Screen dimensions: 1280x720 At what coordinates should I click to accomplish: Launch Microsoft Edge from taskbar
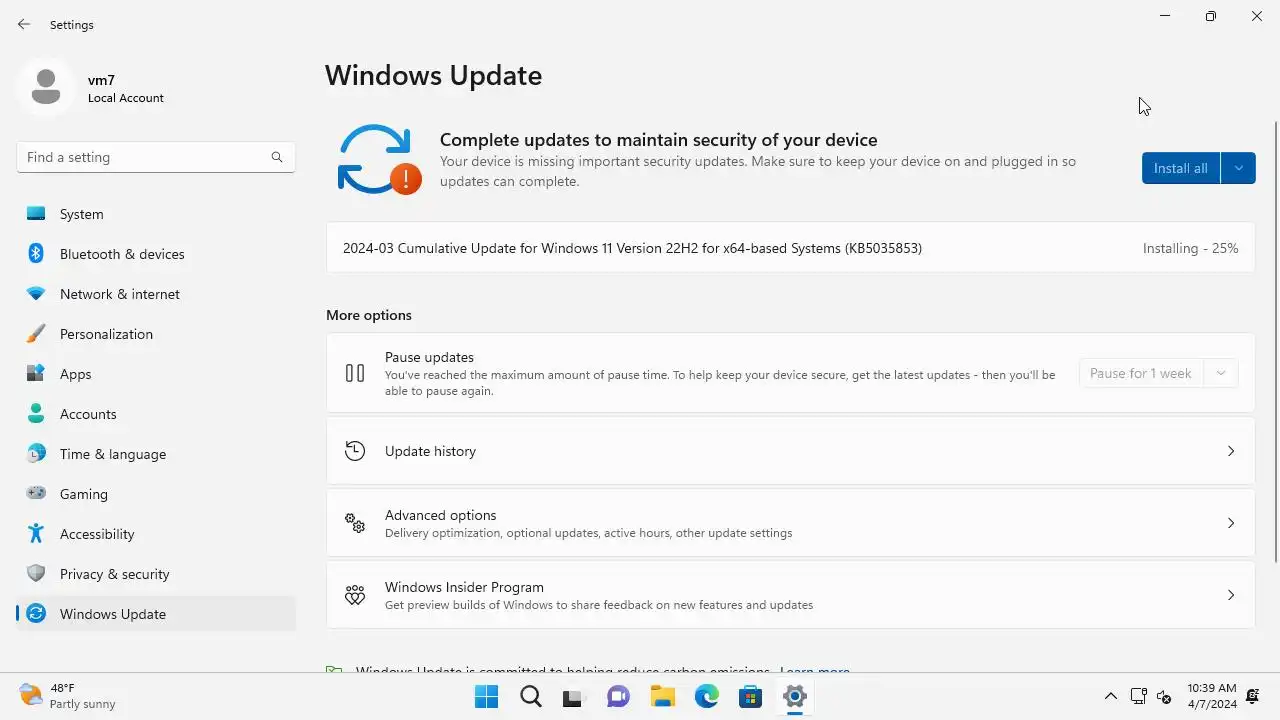706,697
